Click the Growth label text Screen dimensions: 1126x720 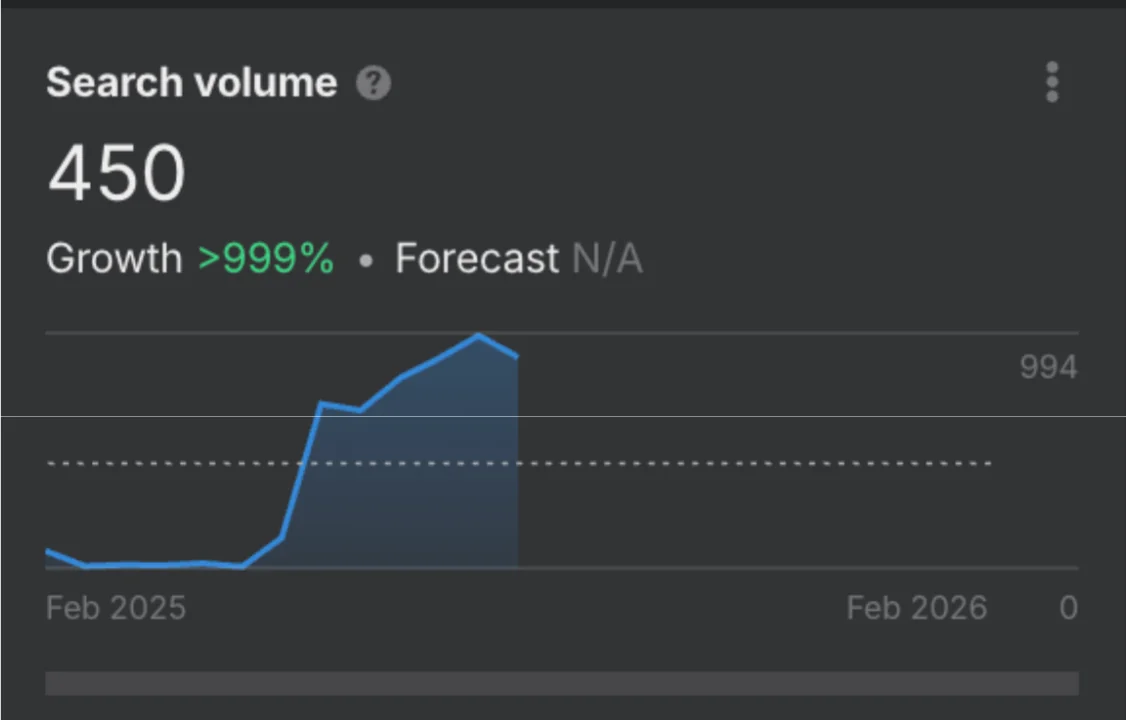coord(114,259)
